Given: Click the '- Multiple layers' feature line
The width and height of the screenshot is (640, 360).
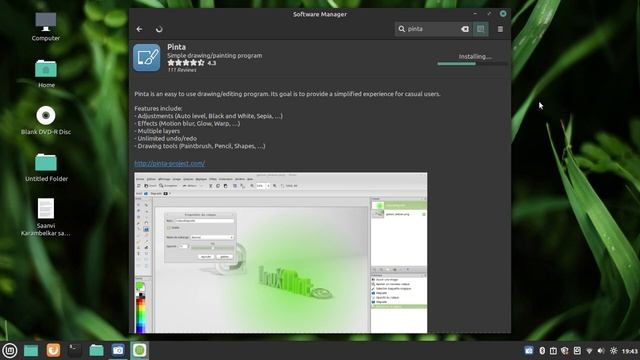Looking at the screenshot, I should [x=157, y=131].
